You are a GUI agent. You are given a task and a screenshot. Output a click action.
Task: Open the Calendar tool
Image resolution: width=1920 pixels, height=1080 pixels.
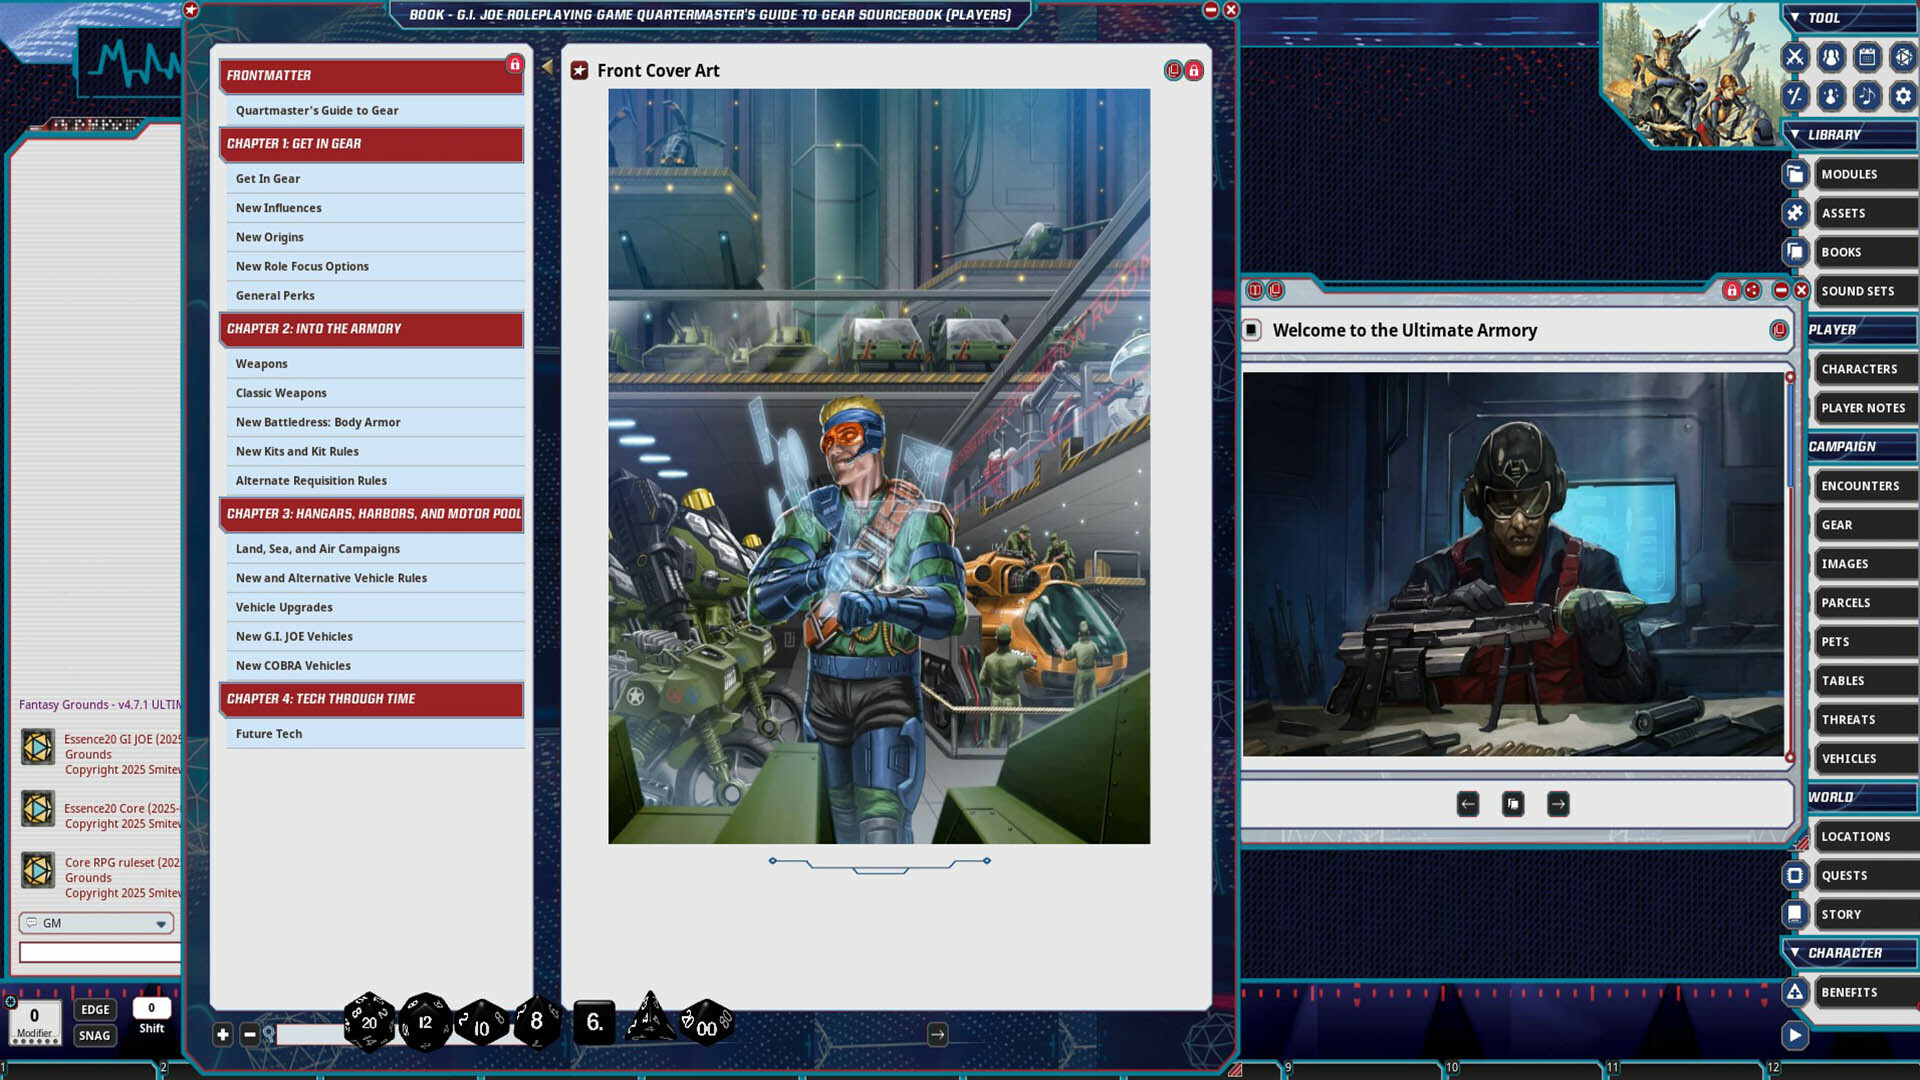(1866, 57)
